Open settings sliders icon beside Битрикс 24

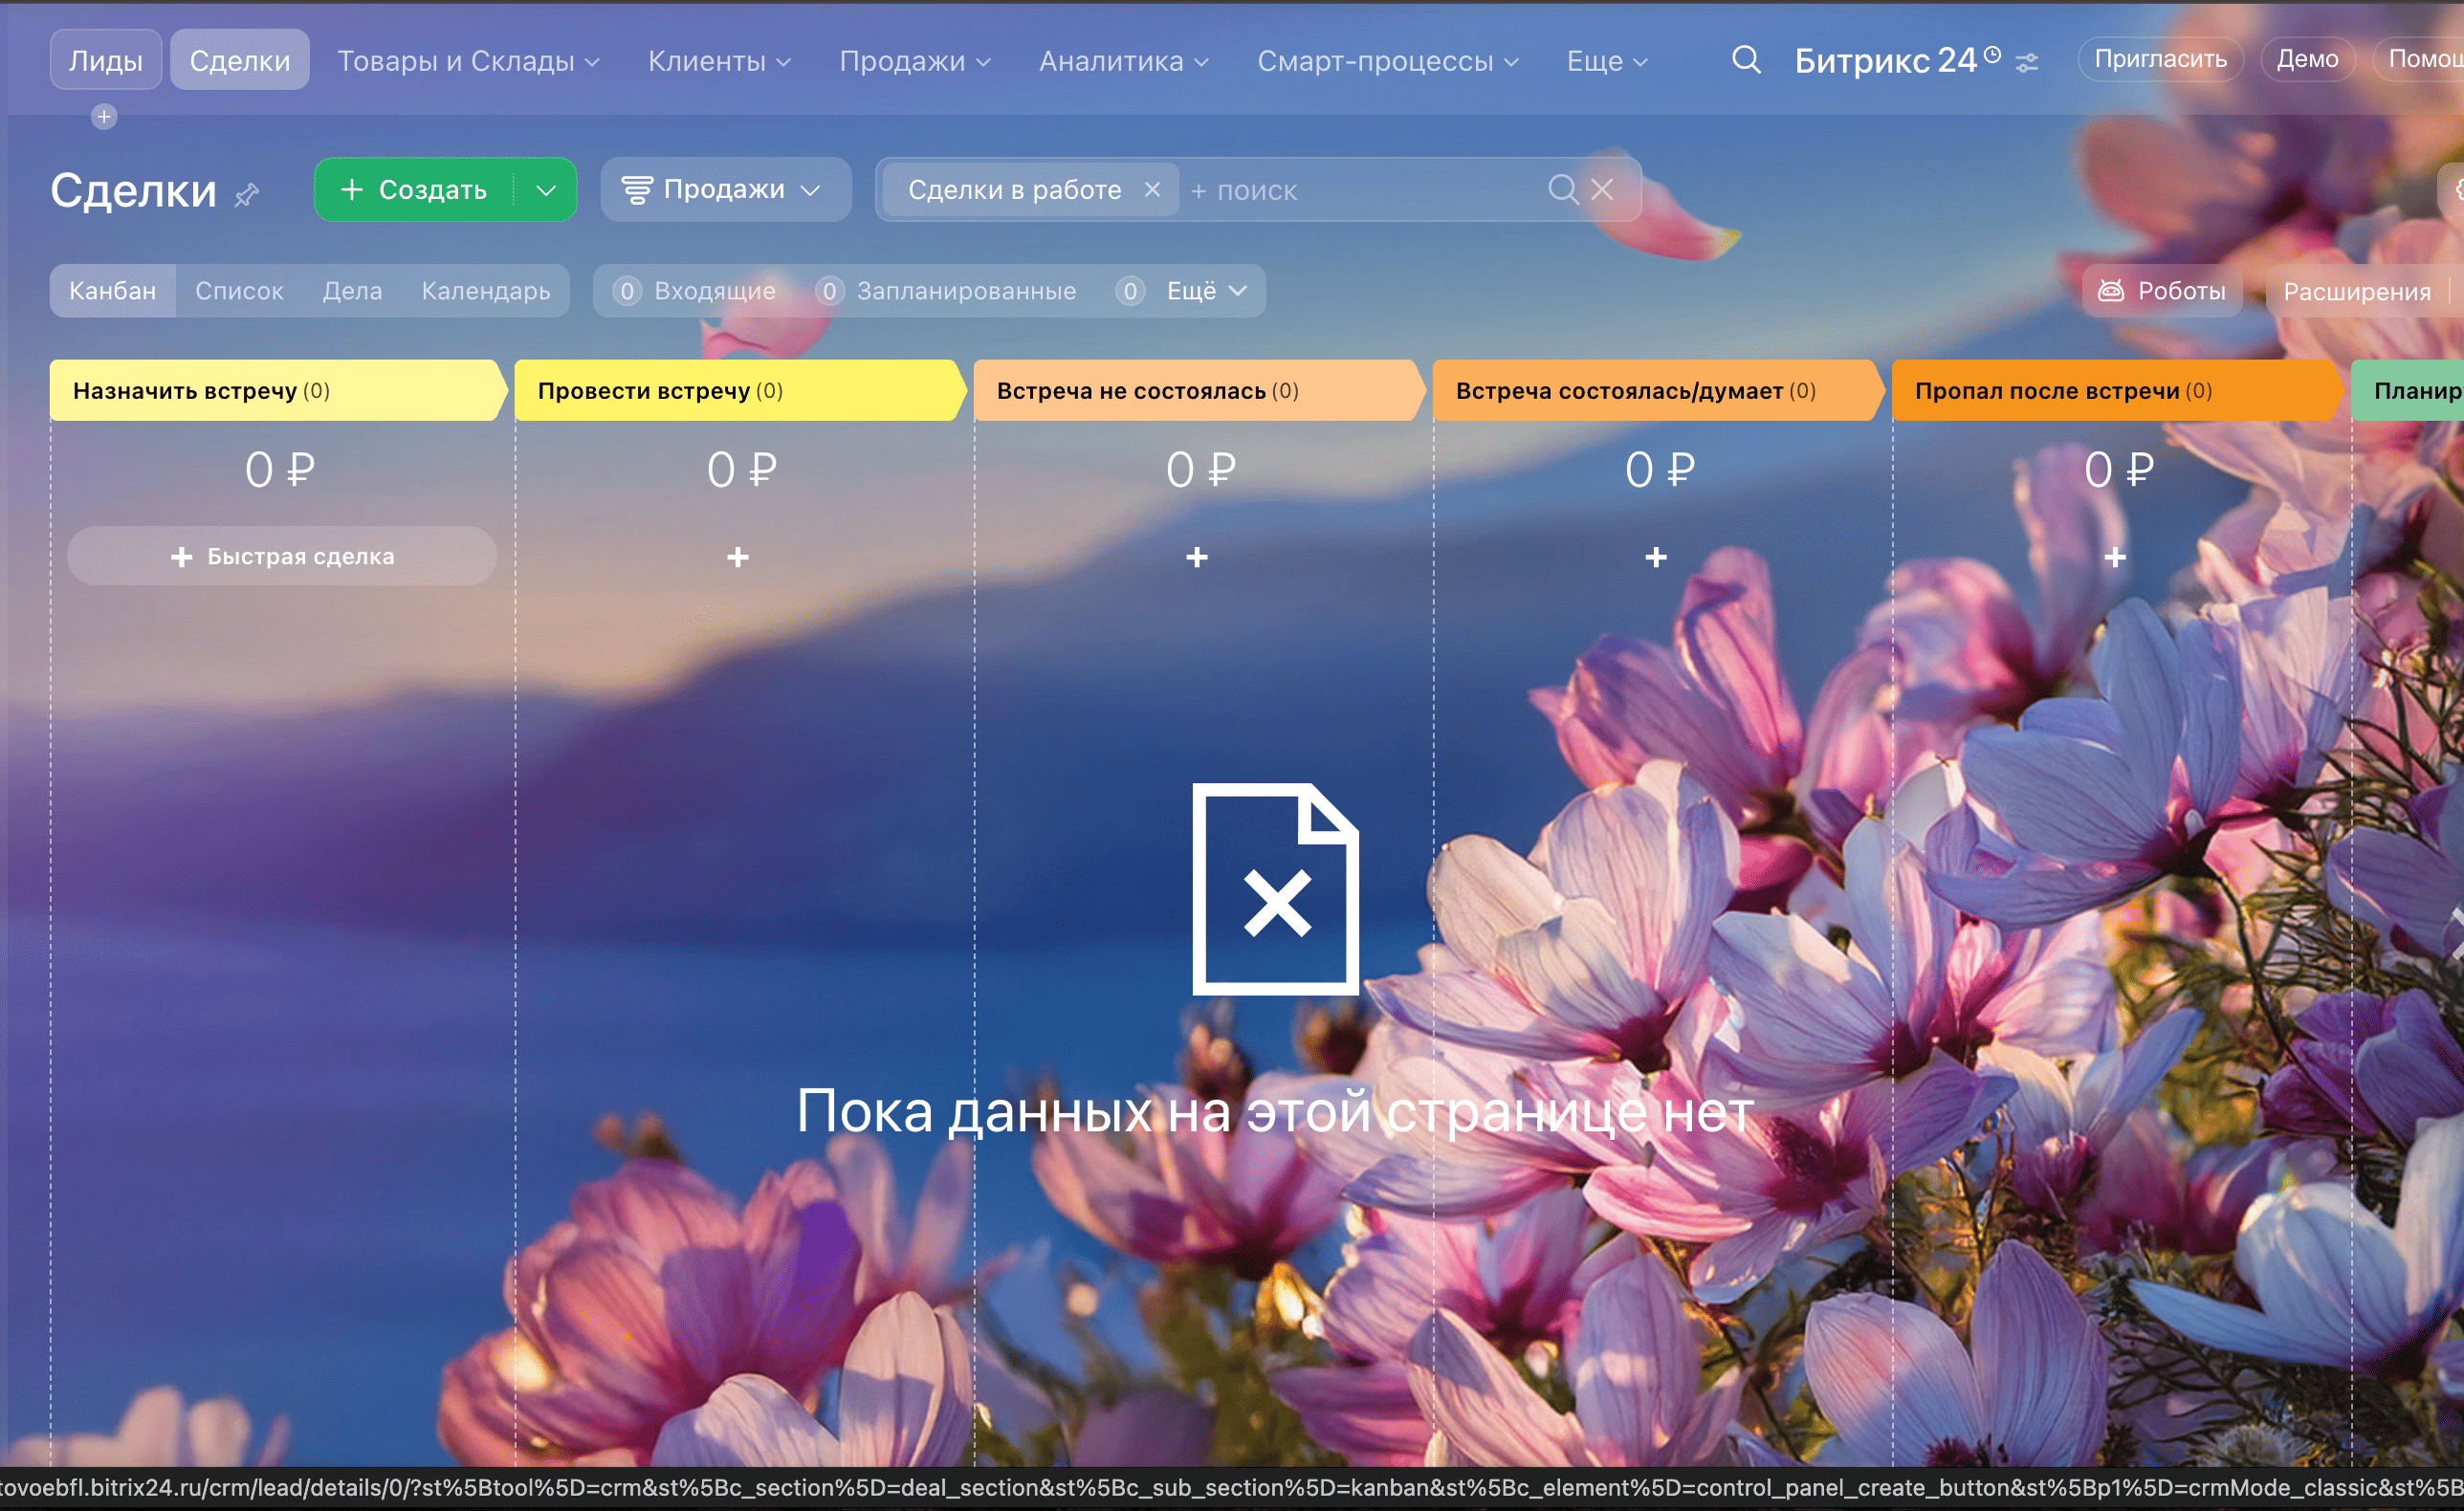pos(2027,62)
